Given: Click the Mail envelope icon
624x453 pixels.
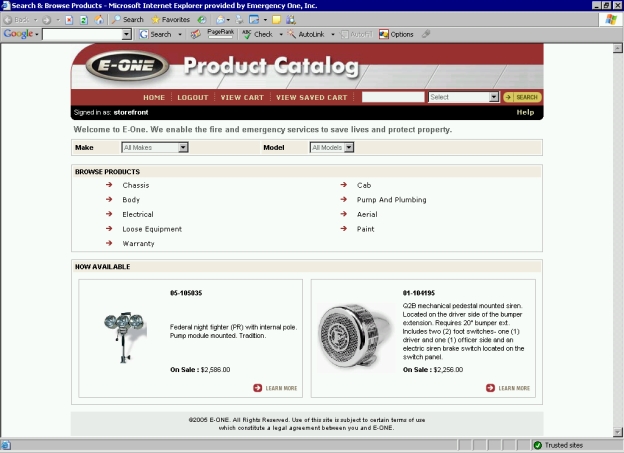Looking at the screenshot, I should [x=220, y=20].
